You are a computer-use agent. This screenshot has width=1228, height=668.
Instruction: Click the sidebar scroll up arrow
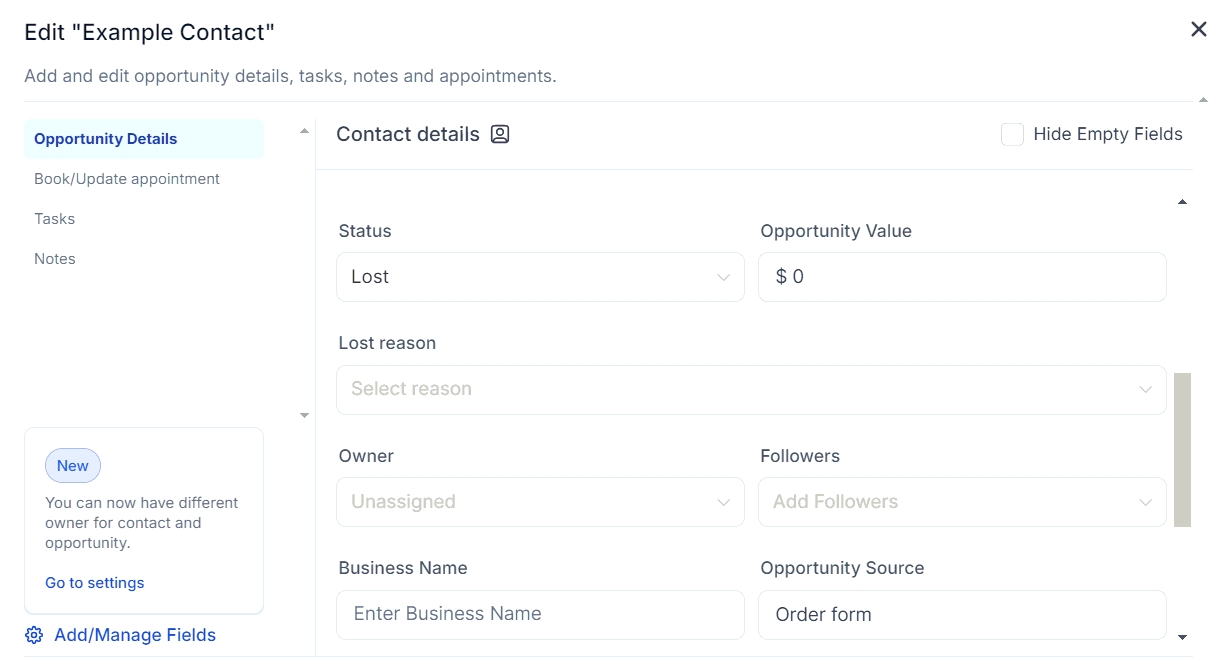304,131
